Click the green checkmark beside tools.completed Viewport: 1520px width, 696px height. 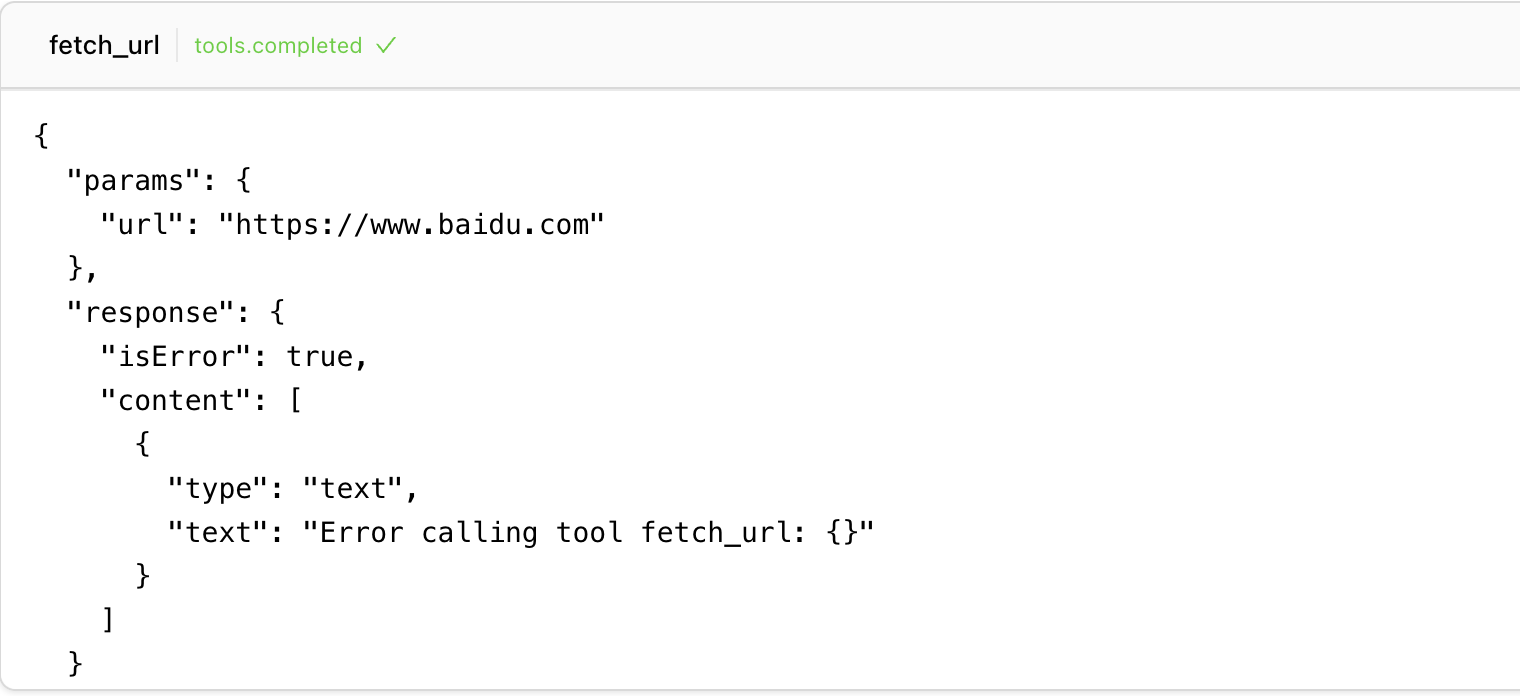(386, 46)
